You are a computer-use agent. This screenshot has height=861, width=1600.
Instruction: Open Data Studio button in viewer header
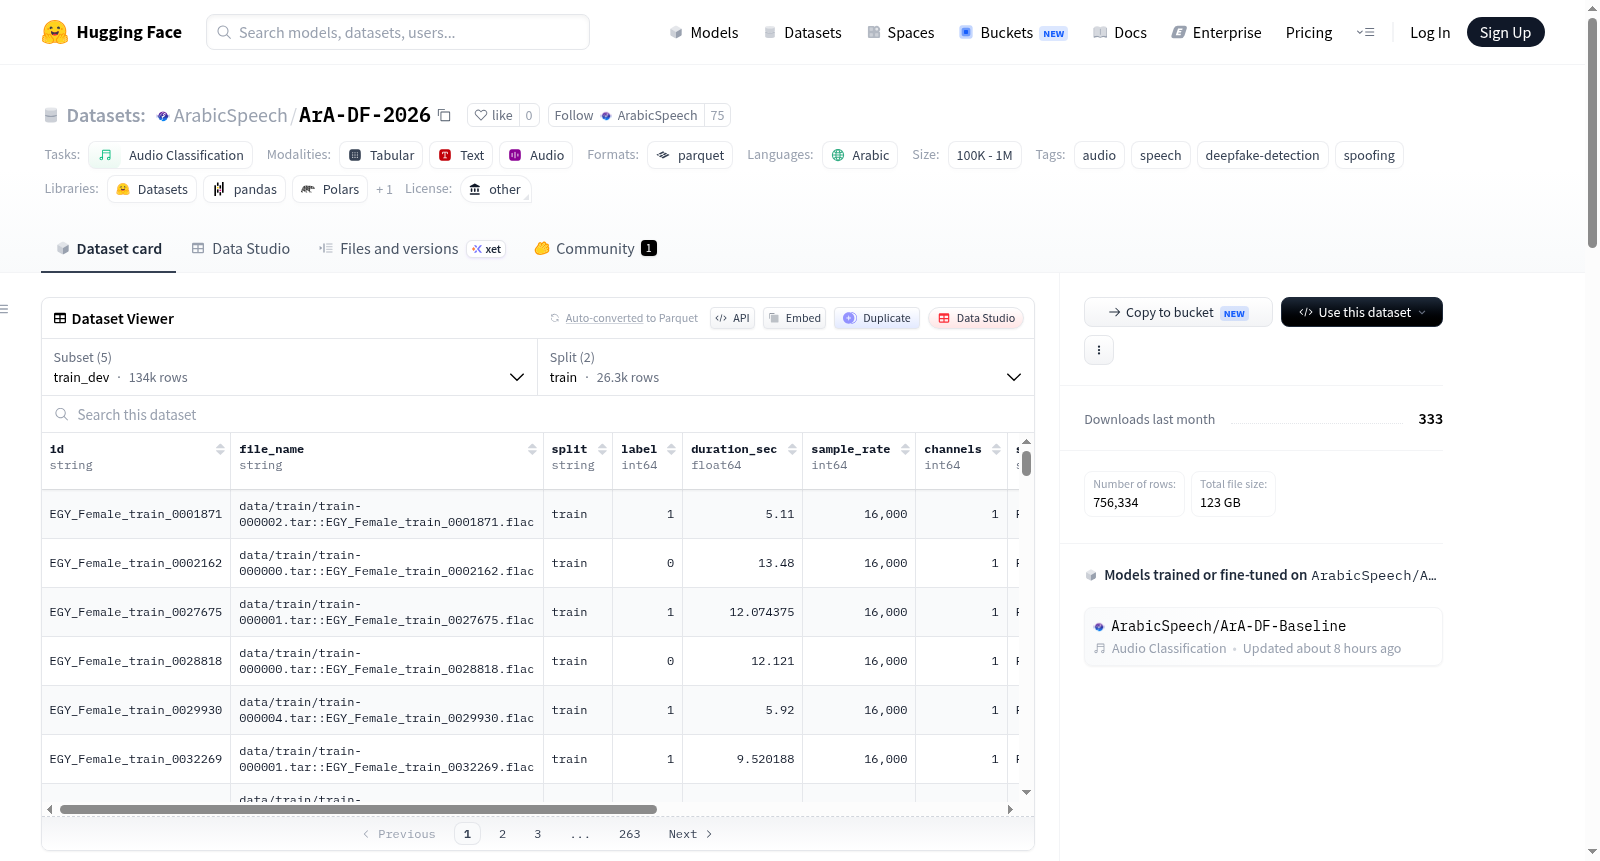(976, 318)
